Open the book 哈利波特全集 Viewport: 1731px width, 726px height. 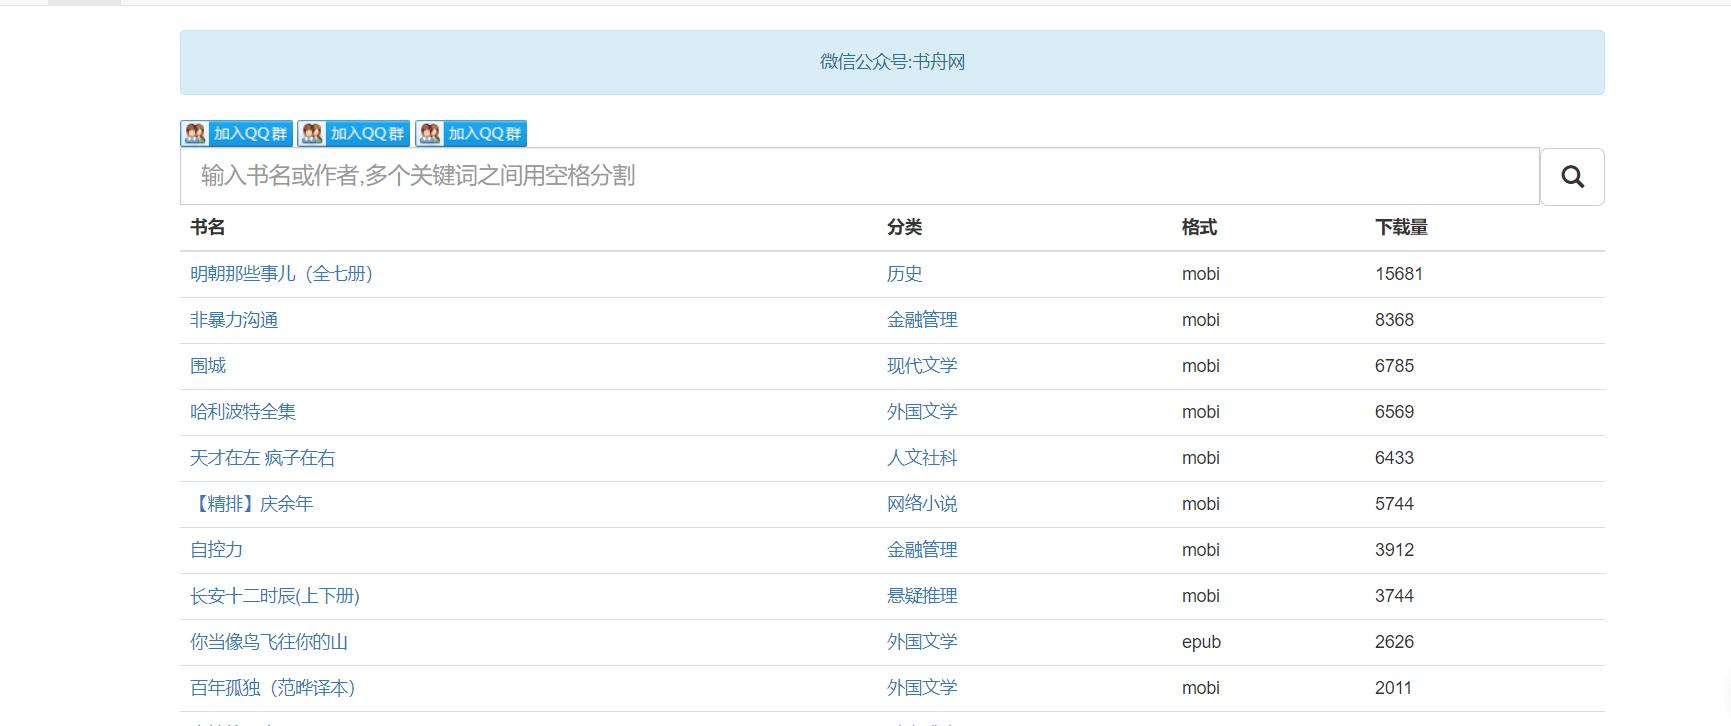click(x=243, y=412)
